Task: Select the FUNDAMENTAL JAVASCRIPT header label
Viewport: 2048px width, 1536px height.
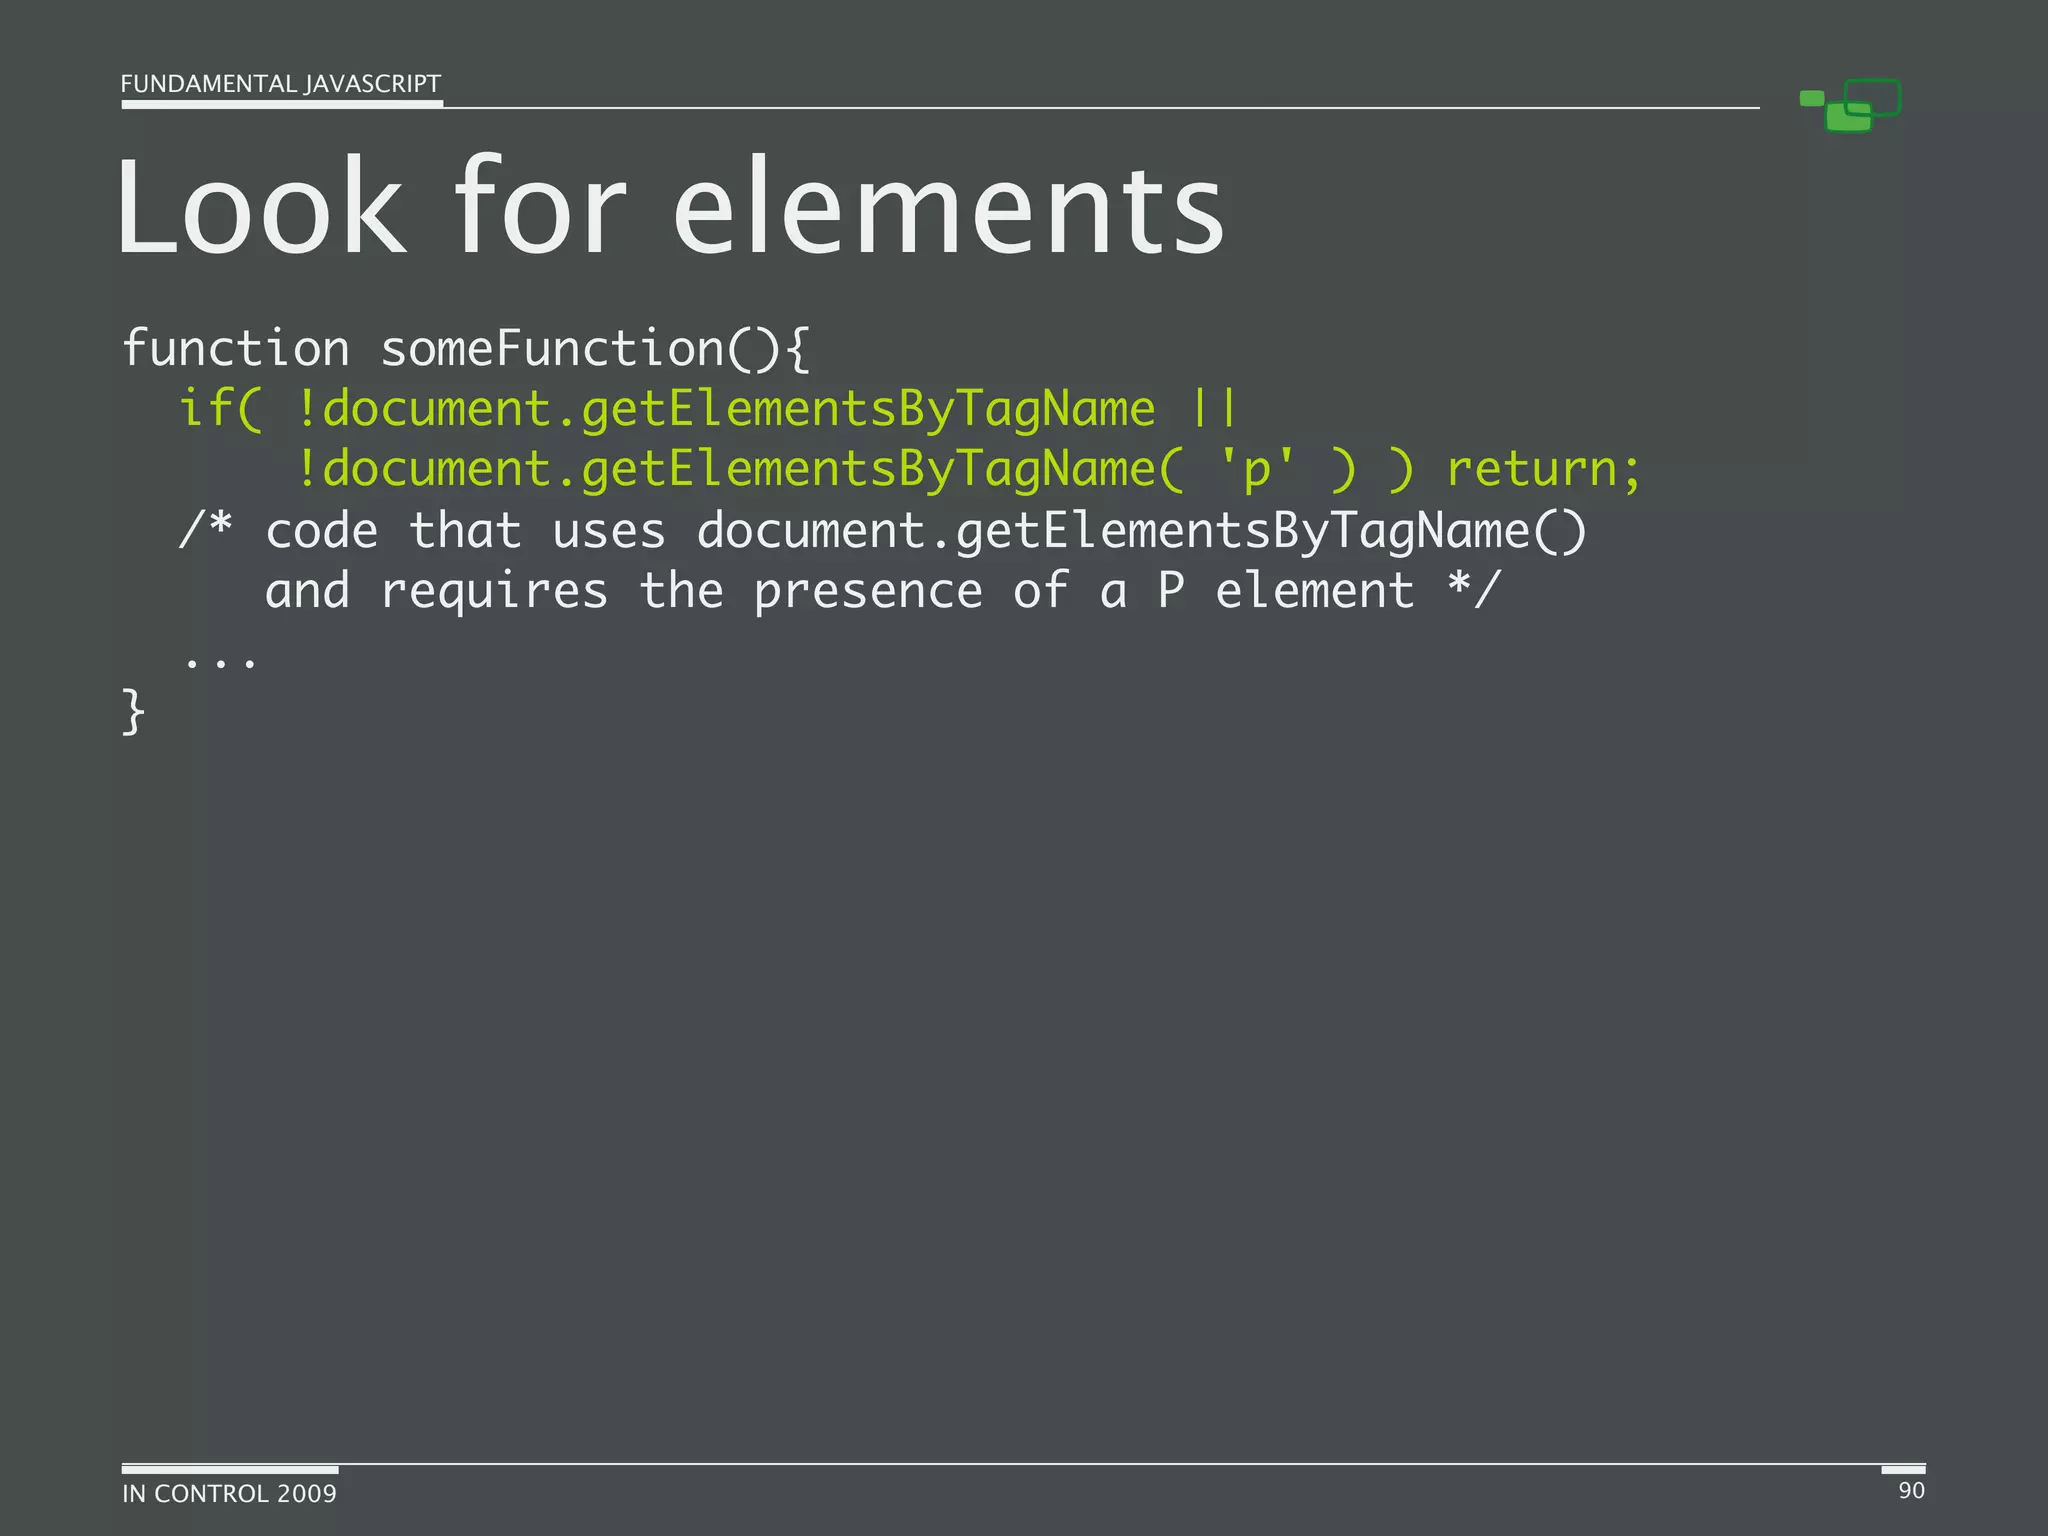Action: pyautogui.click(x=280, y=84)
